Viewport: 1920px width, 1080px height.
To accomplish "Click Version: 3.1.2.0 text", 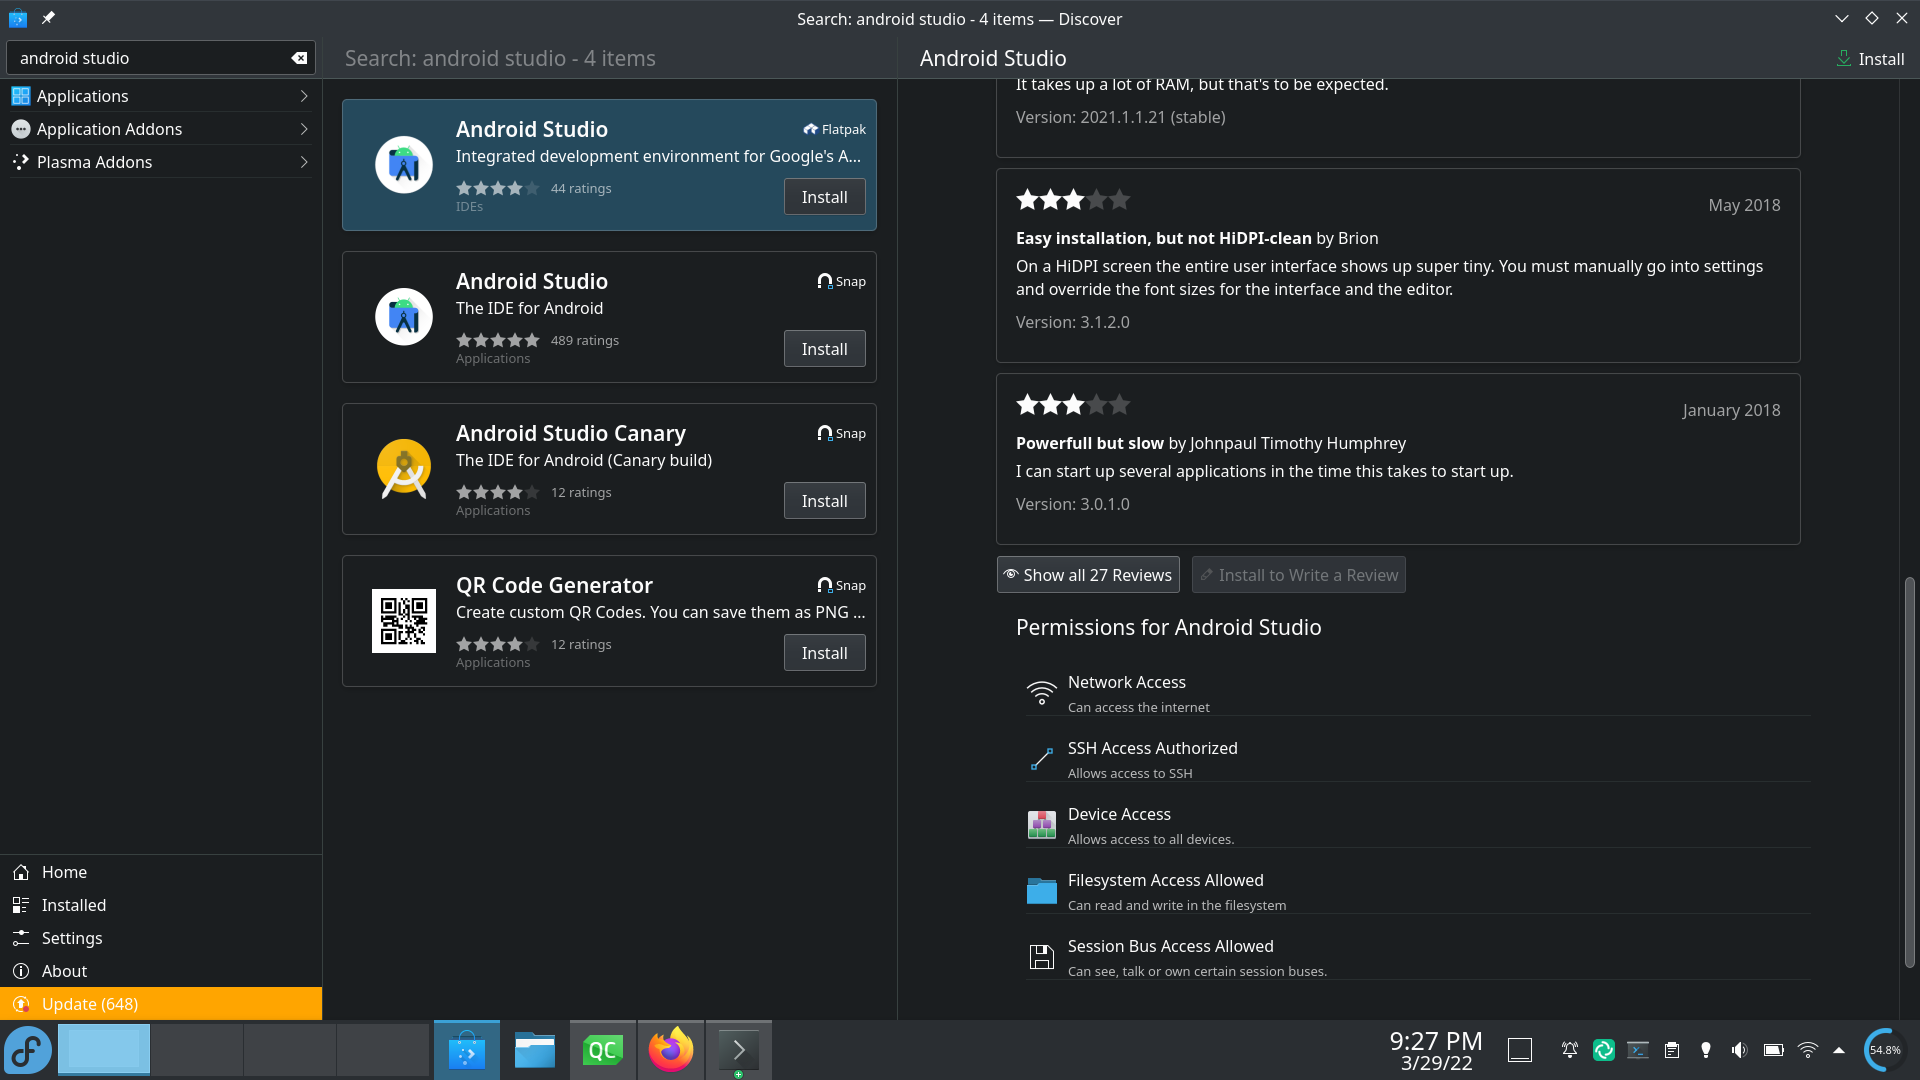I will (1072, 322).
